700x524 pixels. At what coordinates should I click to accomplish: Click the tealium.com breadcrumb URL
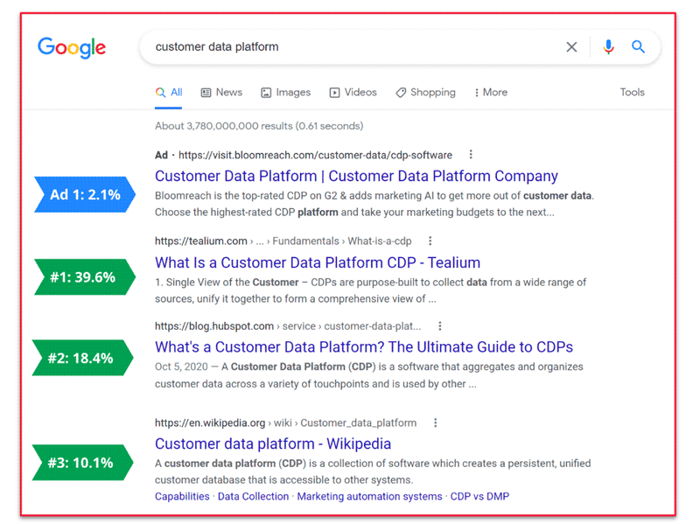(x=283, y=241)
